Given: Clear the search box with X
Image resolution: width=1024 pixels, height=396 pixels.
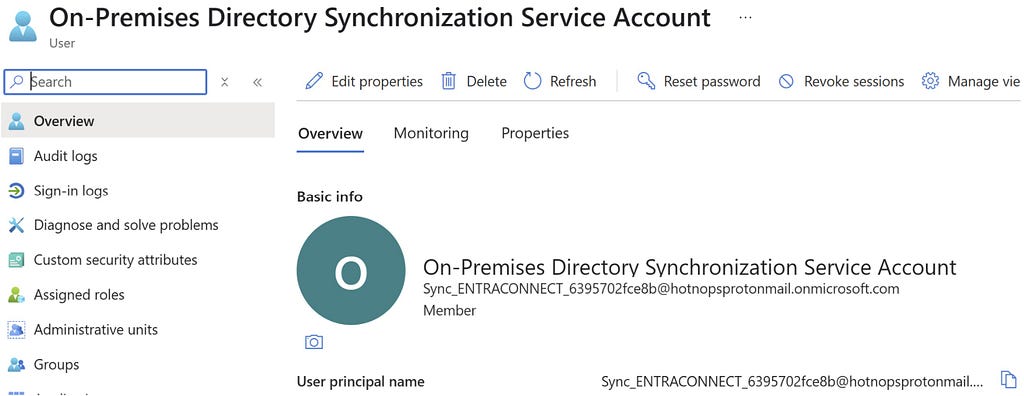Looking at the screenshot, I should pos(225,82).
